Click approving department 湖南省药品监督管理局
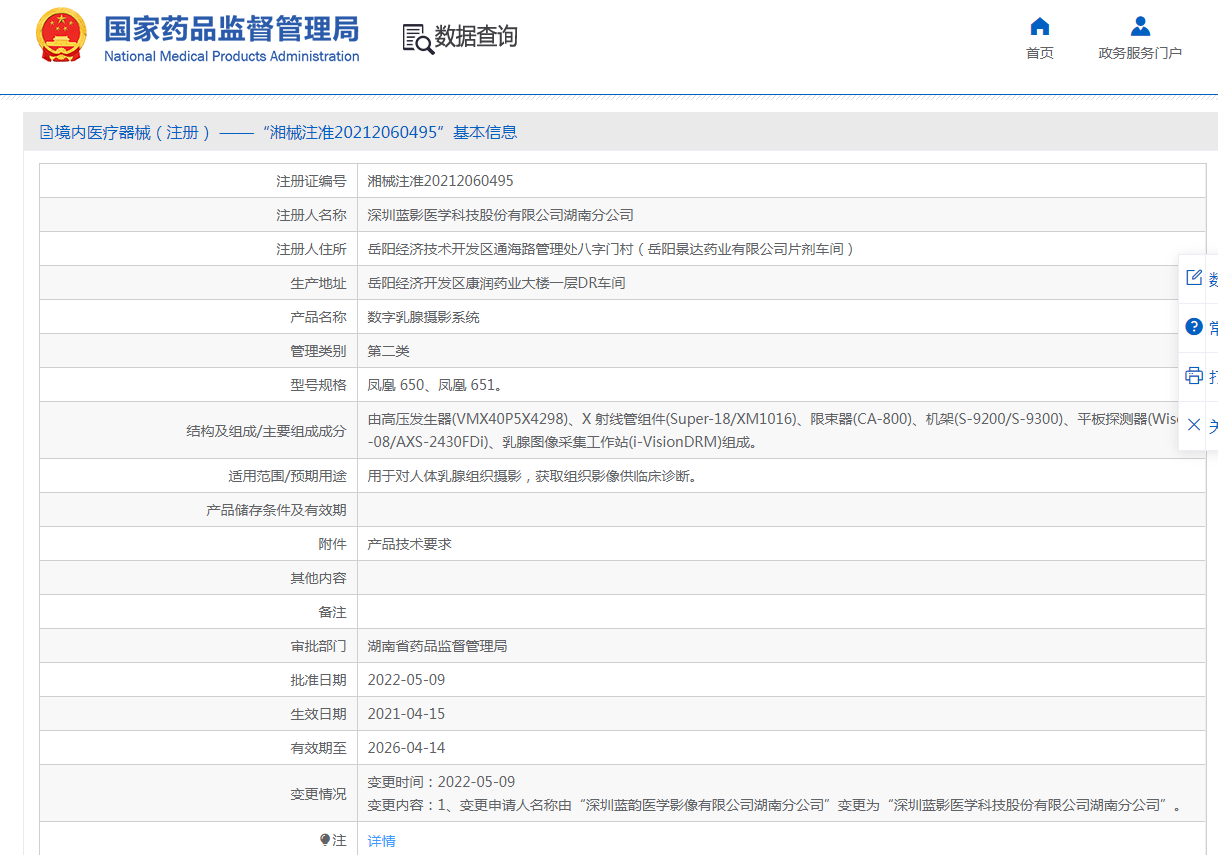The height and width of the screenshot is (855, 1218). 438,646
